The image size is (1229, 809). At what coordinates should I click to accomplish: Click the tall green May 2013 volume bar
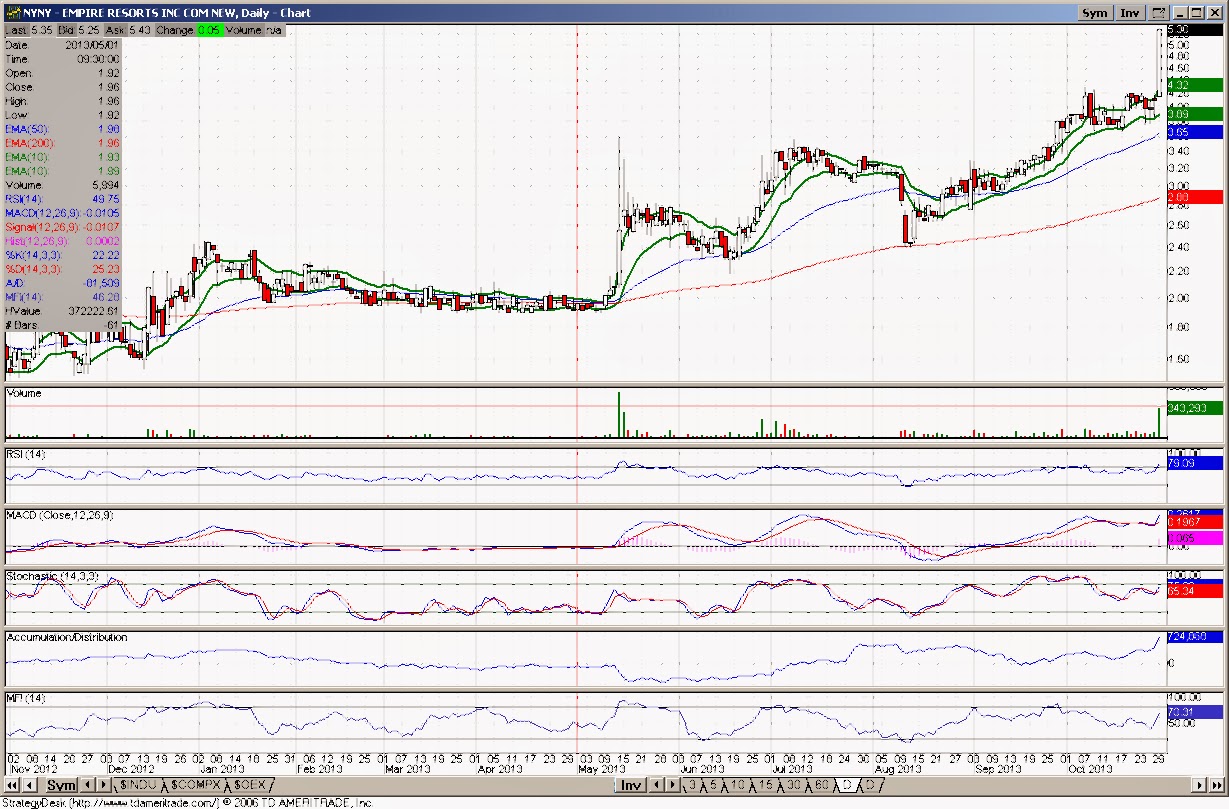[x=619, y=414]
